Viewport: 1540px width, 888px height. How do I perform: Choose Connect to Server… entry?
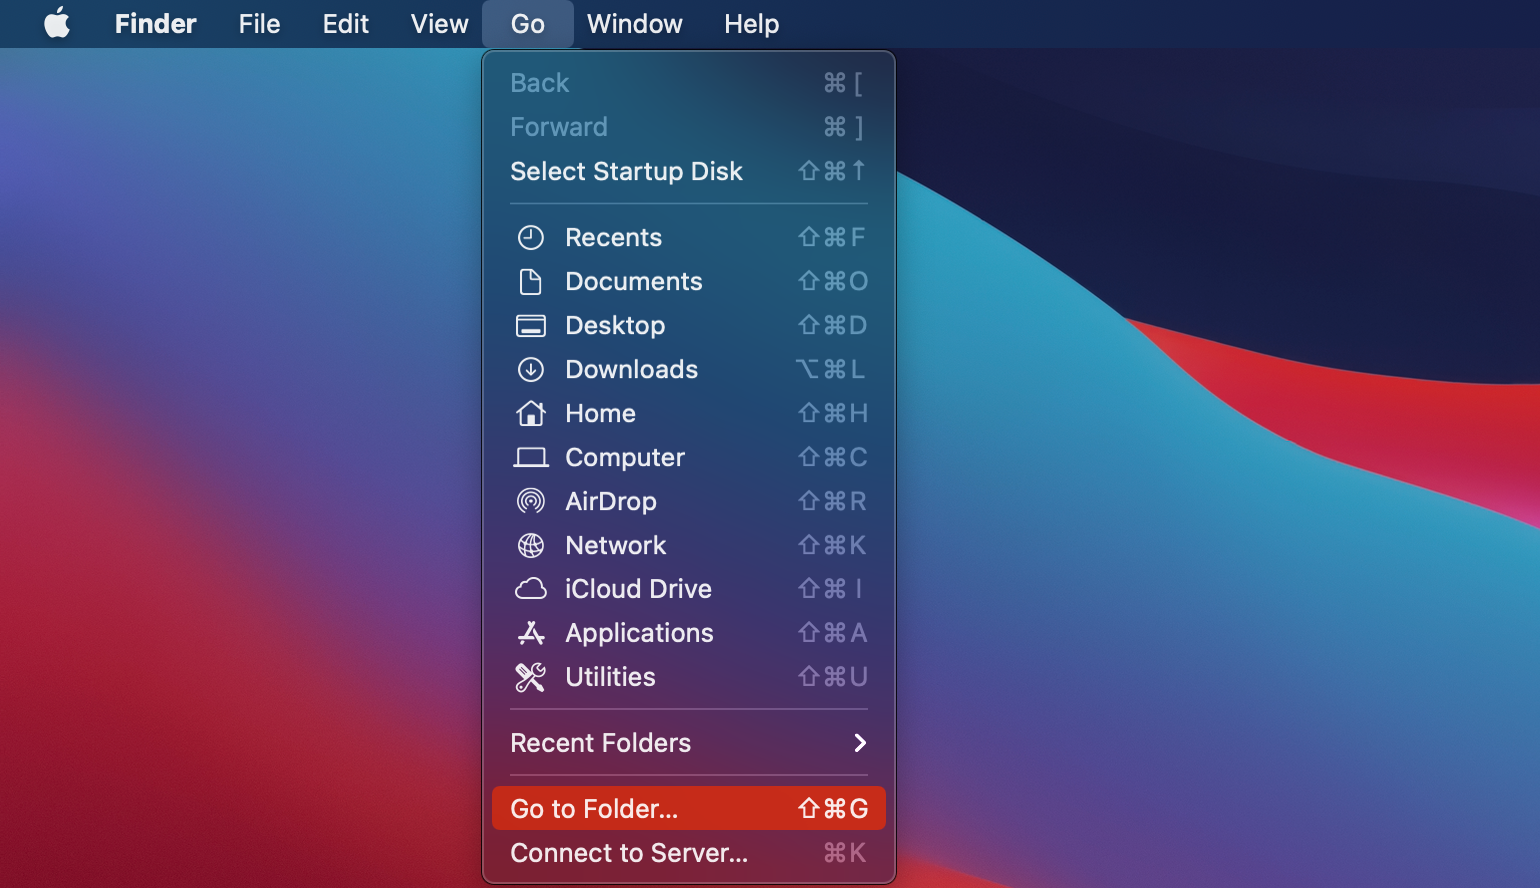coord(689,853)
